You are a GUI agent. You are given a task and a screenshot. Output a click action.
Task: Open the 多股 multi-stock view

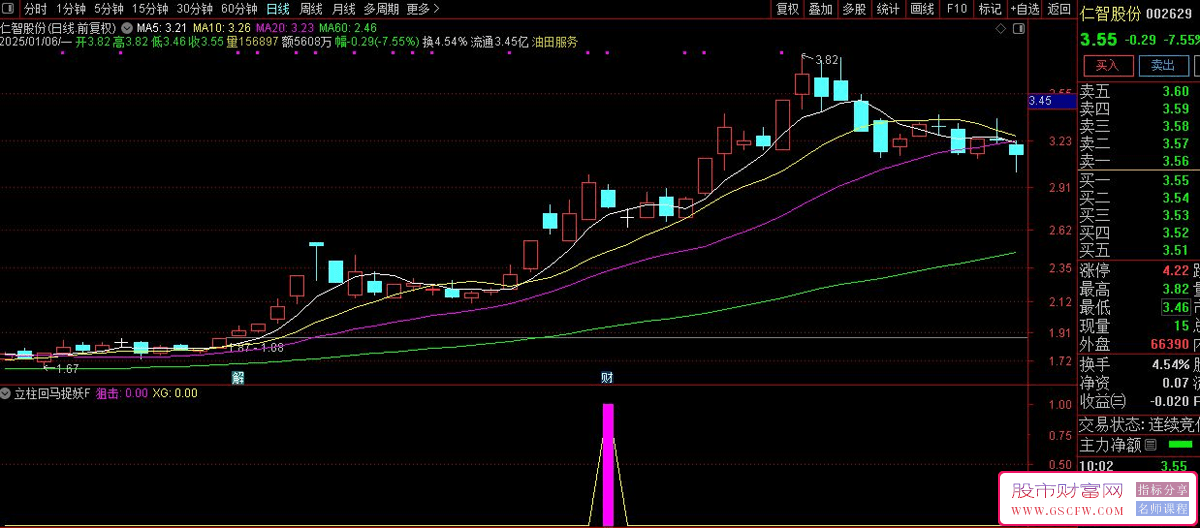pyautogui.click(x=853, y=9)
